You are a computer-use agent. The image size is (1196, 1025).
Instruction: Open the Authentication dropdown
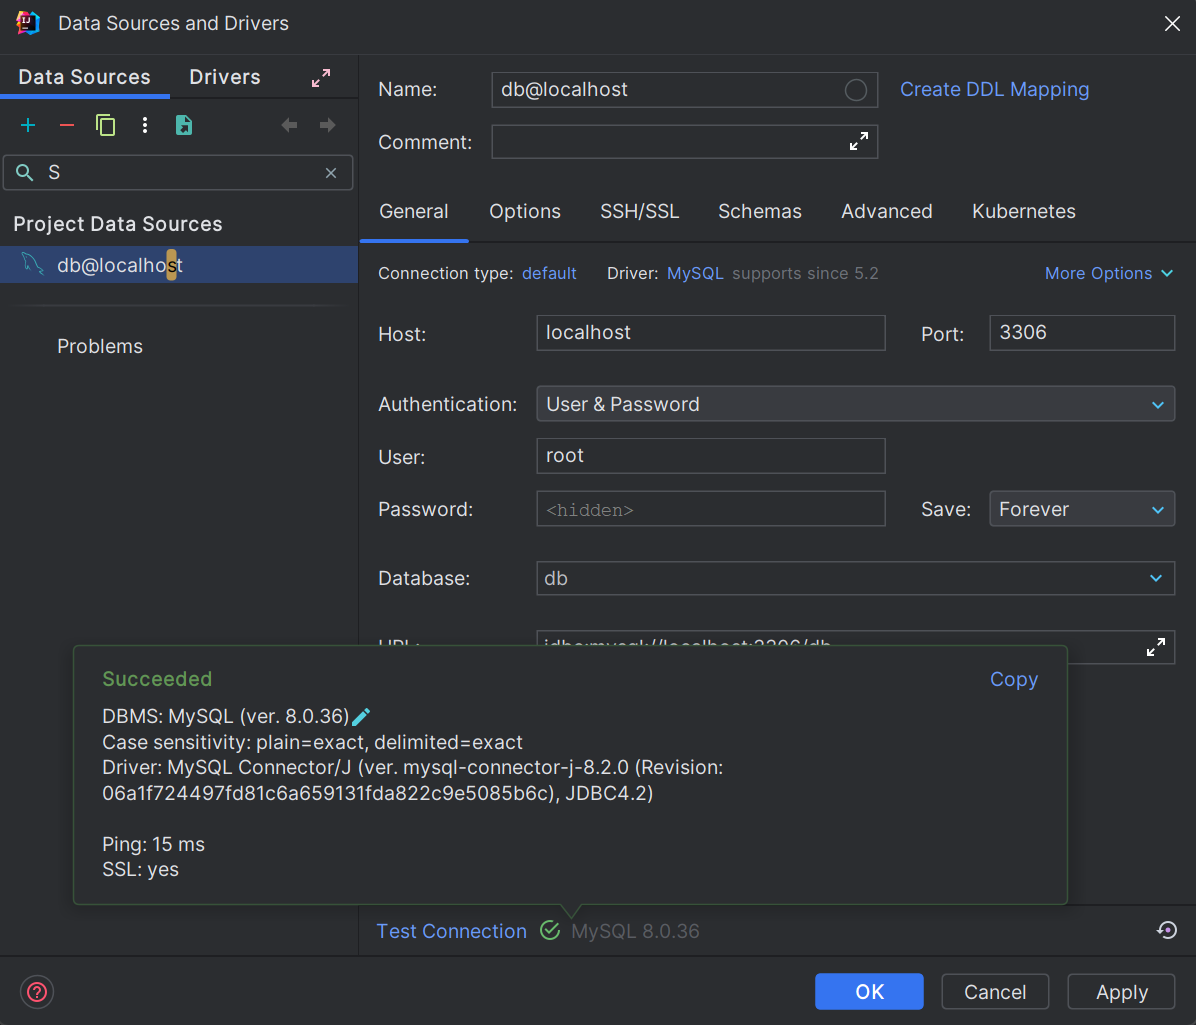coord(855,404)
